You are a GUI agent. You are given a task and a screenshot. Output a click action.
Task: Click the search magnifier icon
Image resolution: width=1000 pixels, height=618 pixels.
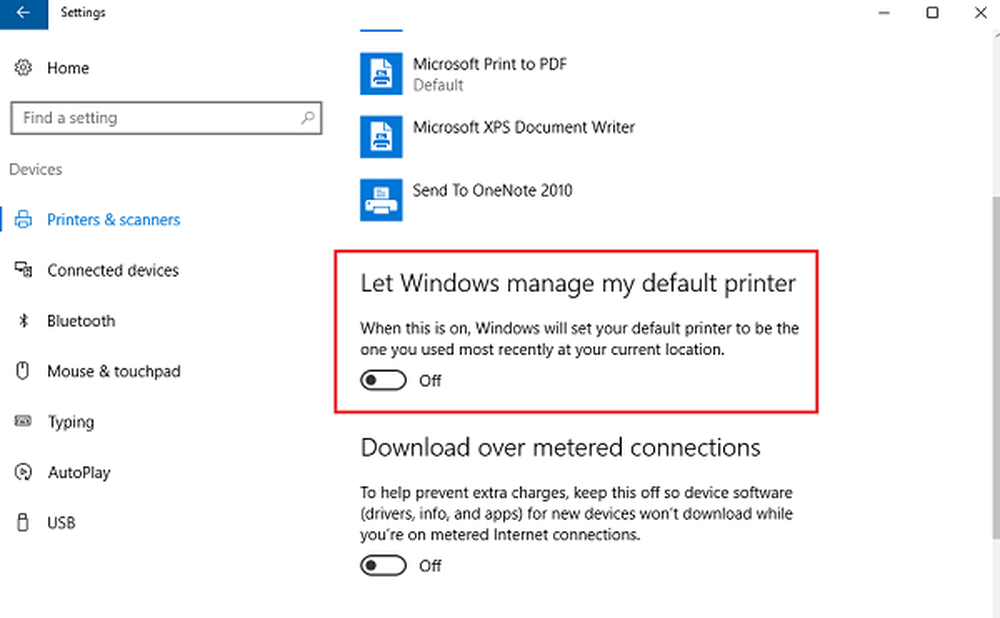pos(308,118)
